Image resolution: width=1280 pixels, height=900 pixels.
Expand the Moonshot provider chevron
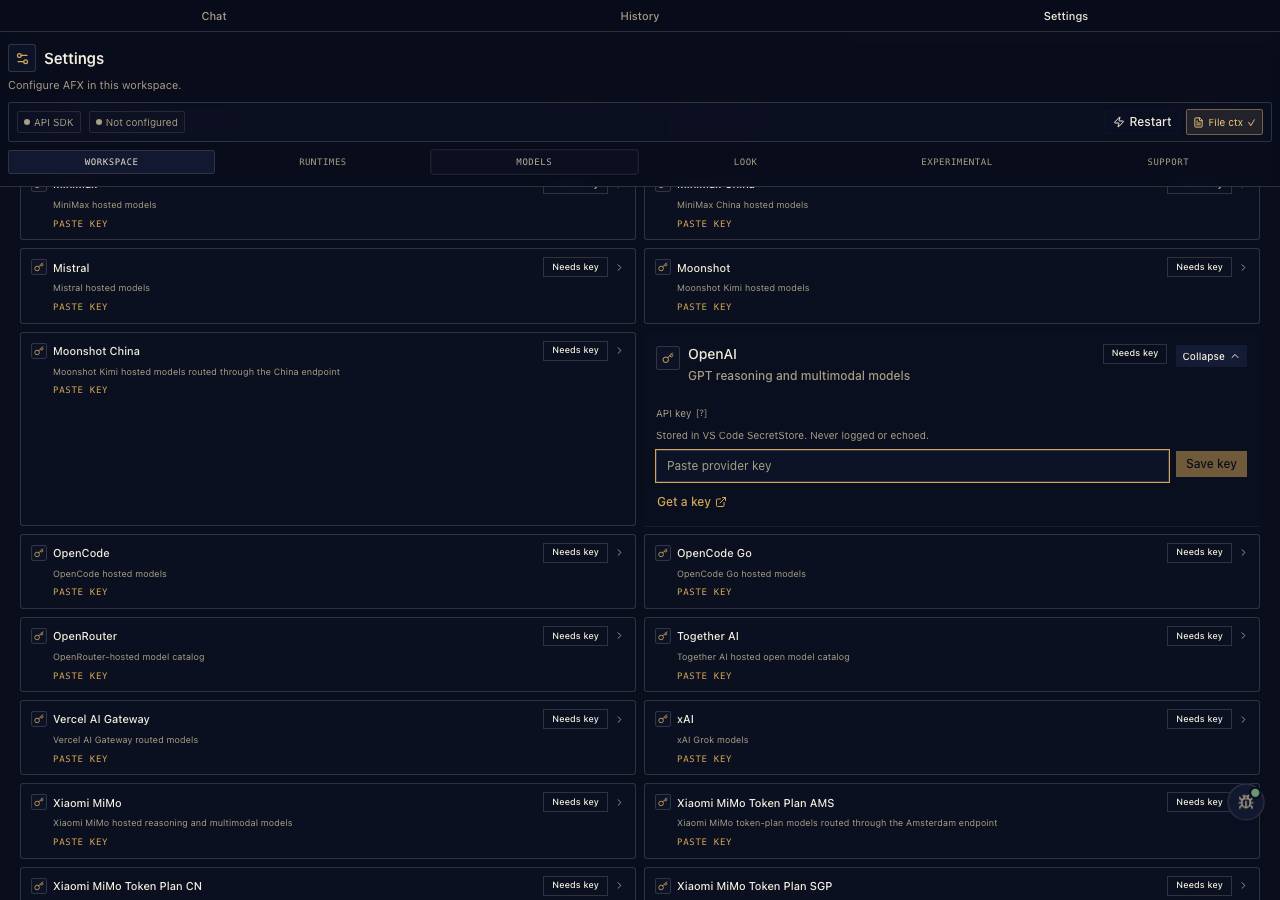pos(1244,268)
